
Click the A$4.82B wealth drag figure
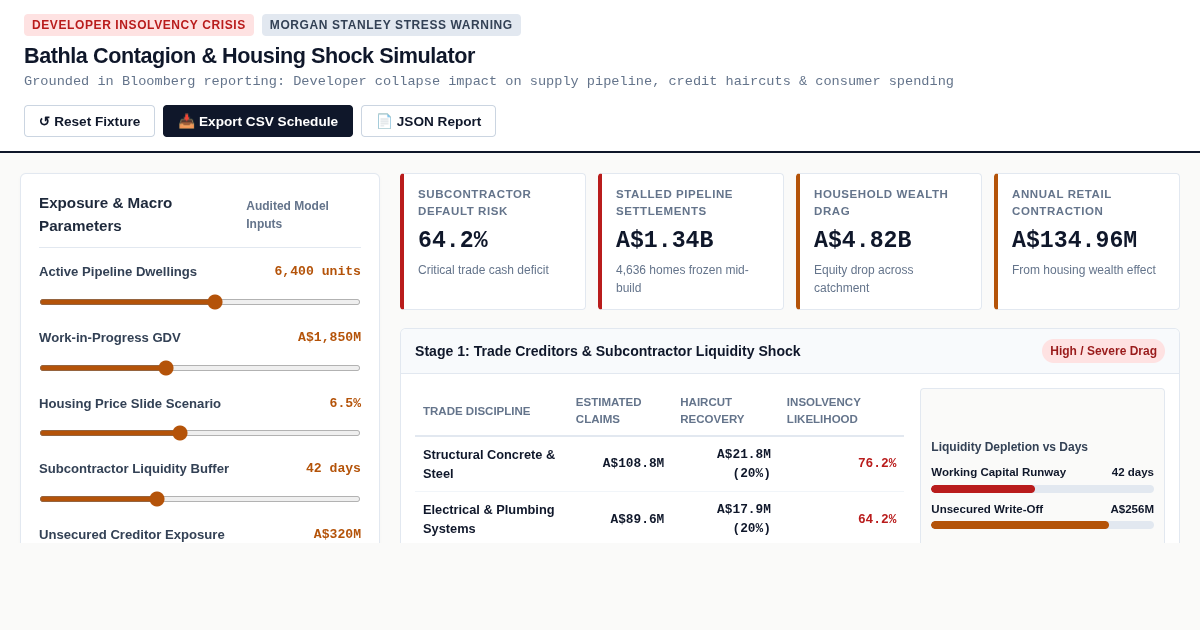[862, 241]
